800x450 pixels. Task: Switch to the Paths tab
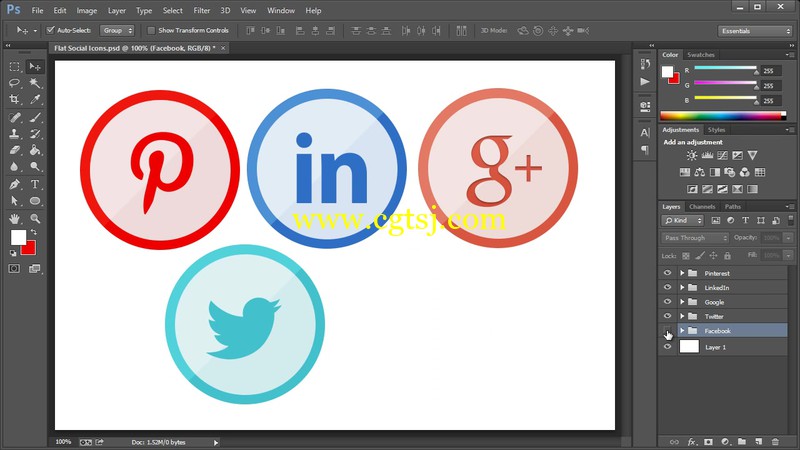(x=733, y=207)
